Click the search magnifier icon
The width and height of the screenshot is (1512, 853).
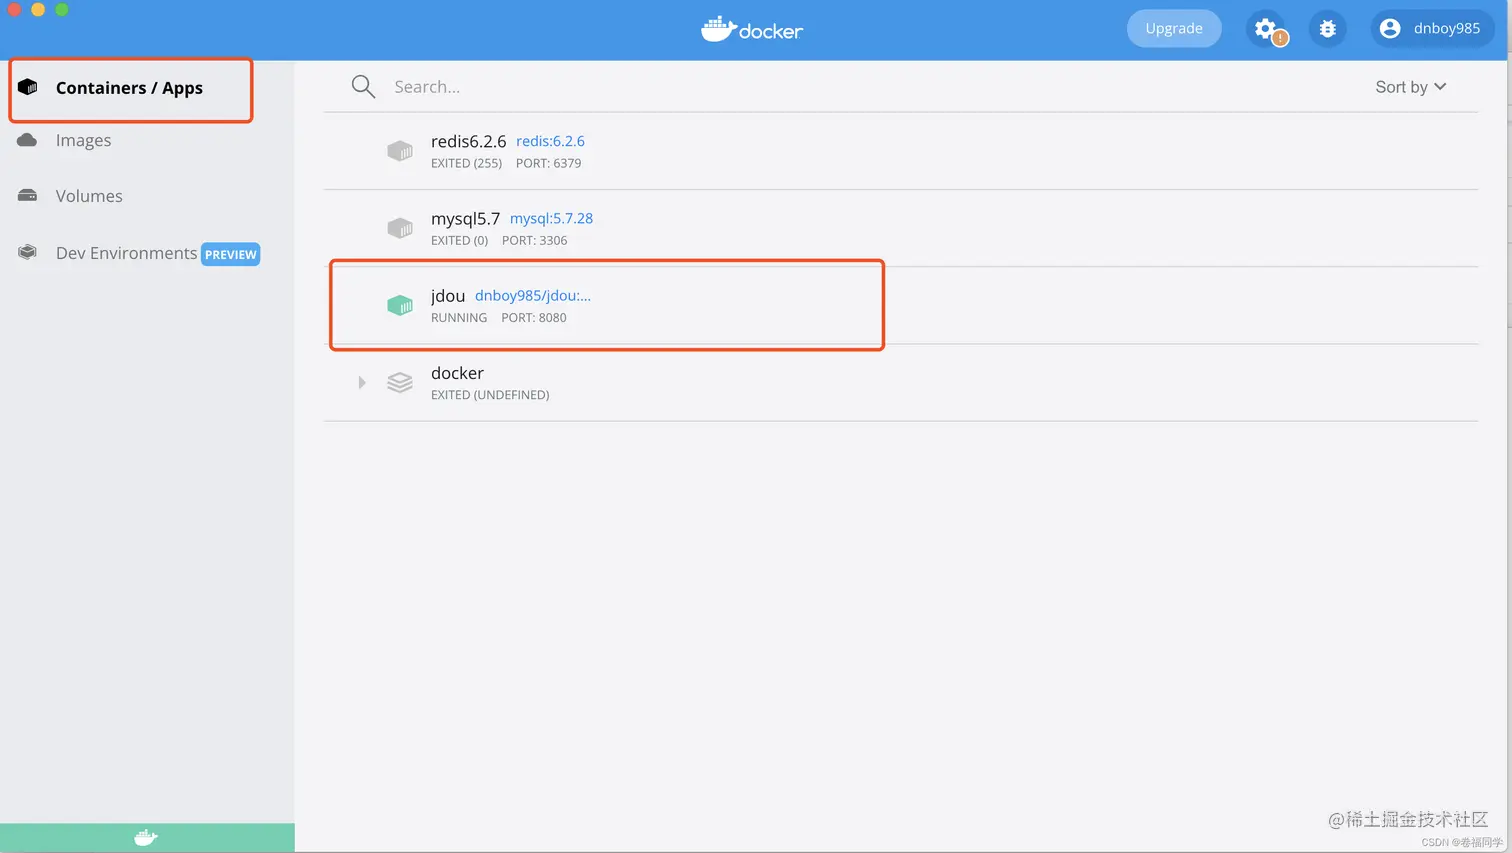click(363, 87)
